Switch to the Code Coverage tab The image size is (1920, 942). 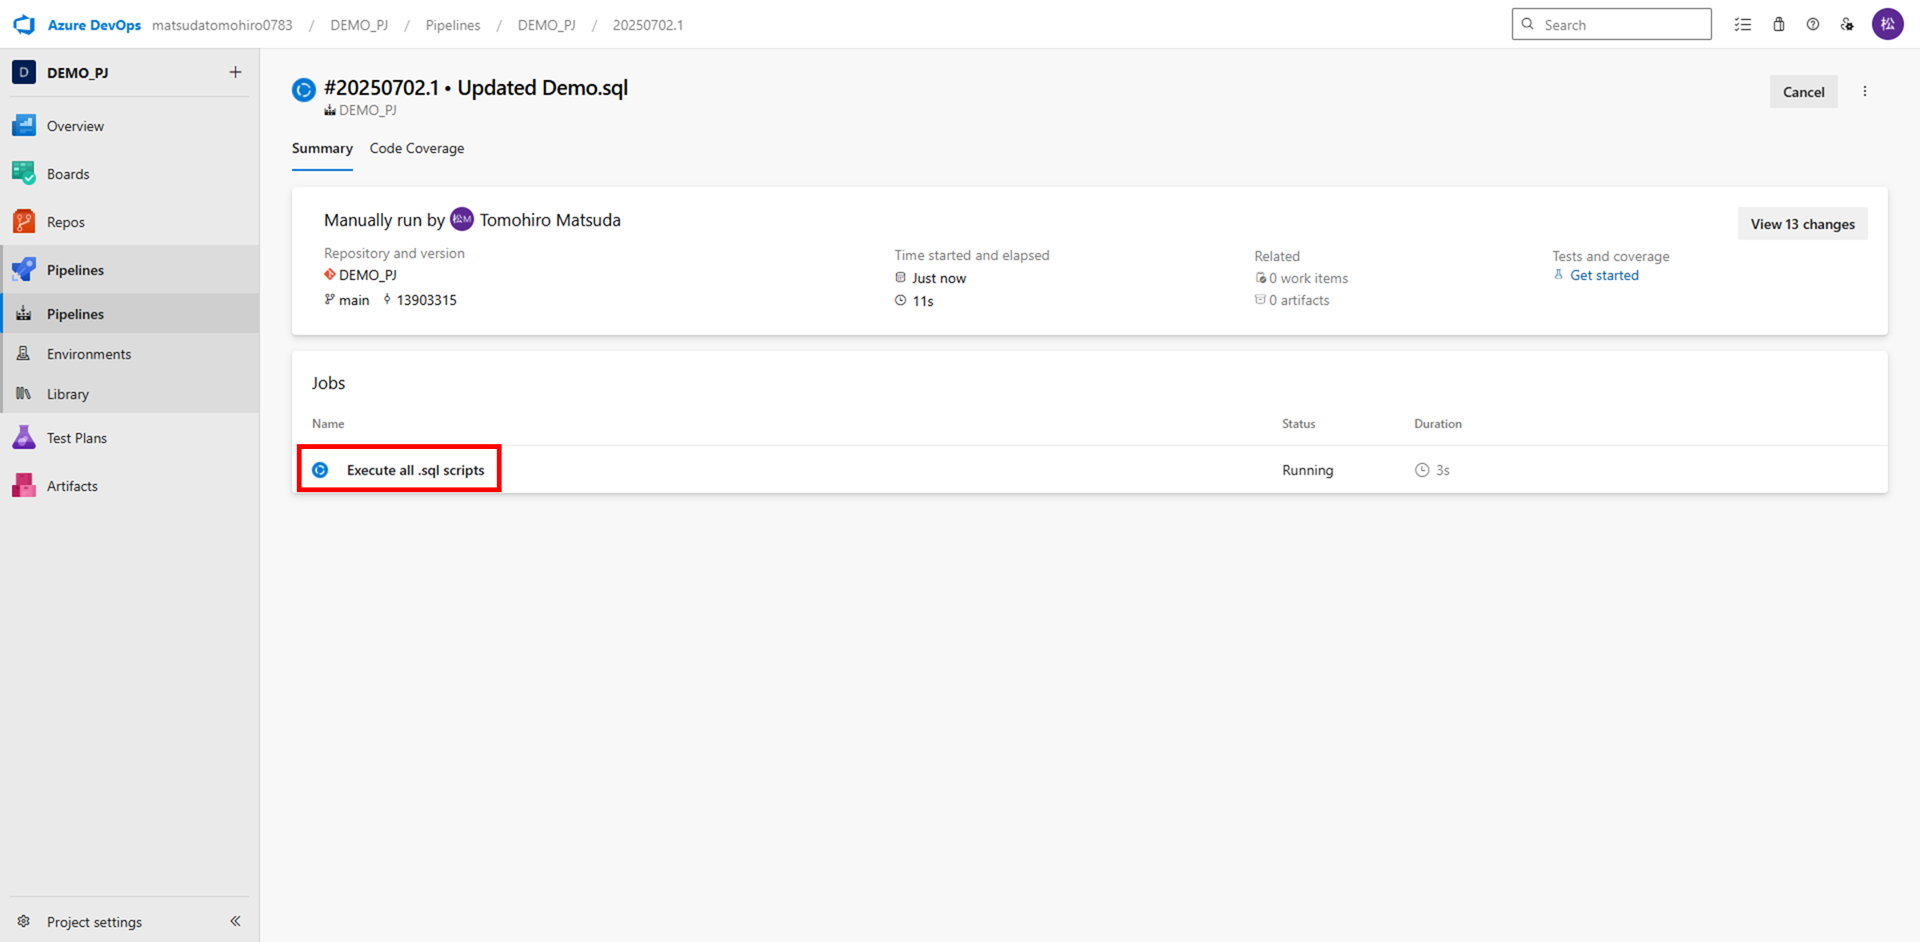pyautogui.click(x=417, y=148)
